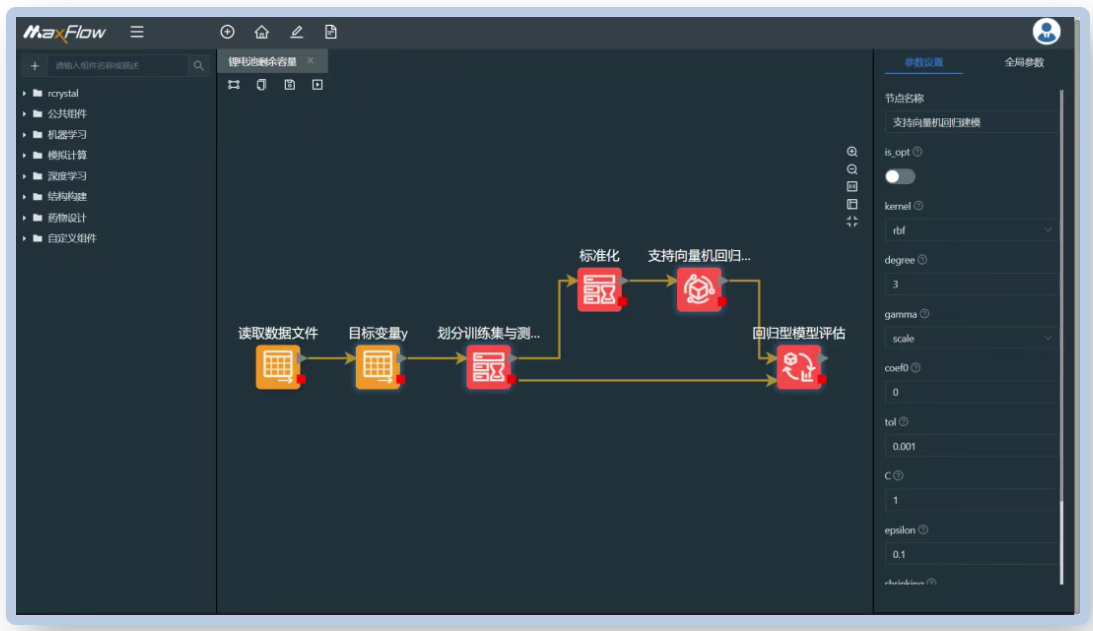Toggle the is_opt switch
Viewport: 1093px width, 631px height.
point(899,176)
